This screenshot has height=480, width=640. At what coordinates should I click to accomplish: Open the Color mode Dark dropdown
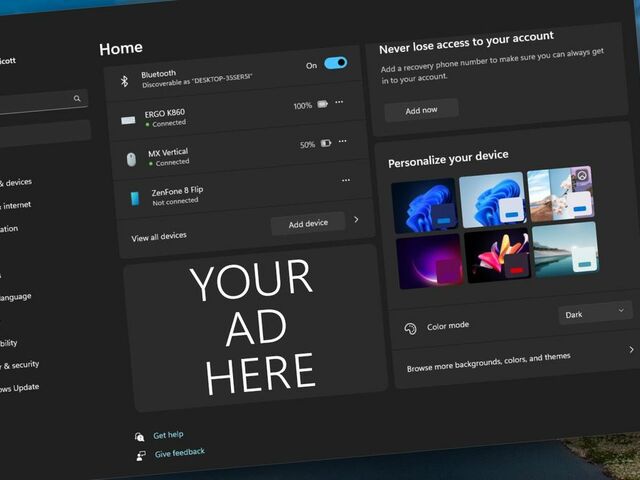pyautogui.click(x=595, y=313)
